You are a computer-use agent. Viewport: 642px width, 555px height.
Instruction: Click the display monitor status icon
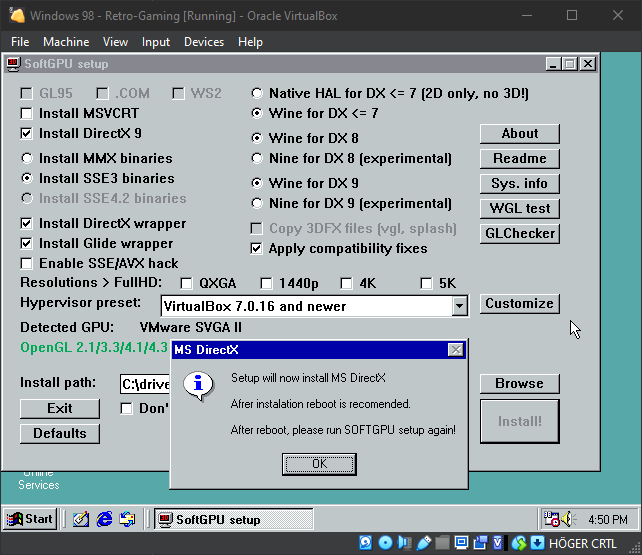(x=461, y=543)
